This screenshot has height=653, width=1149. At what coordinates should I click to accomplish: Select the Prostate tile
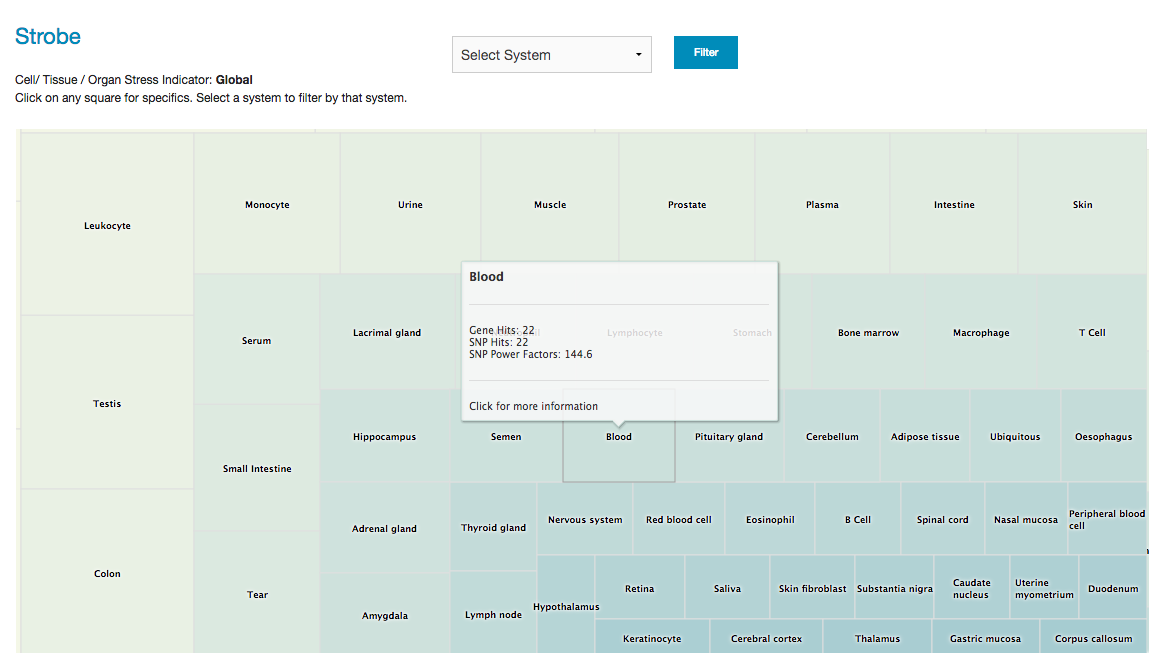pyautogui.click(x=687, y=205)
